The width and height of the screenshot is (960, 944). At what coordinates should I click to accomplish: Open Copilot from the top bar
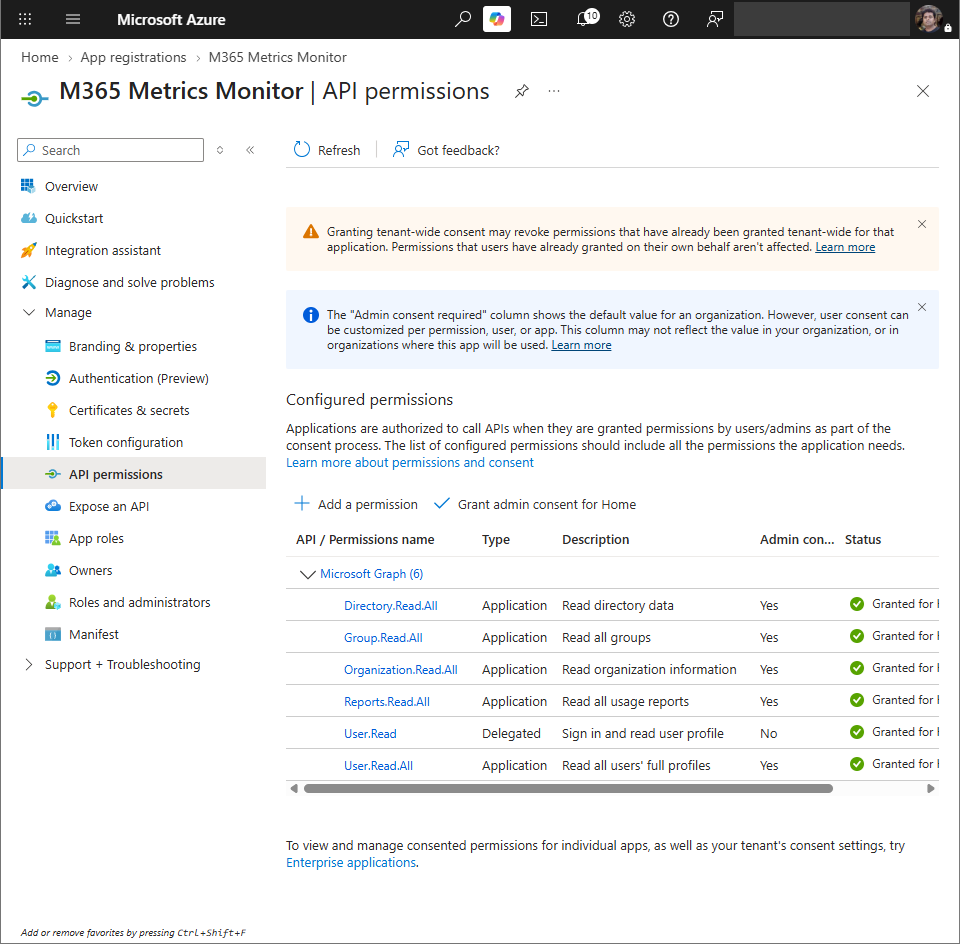click(x=497, y=19)
